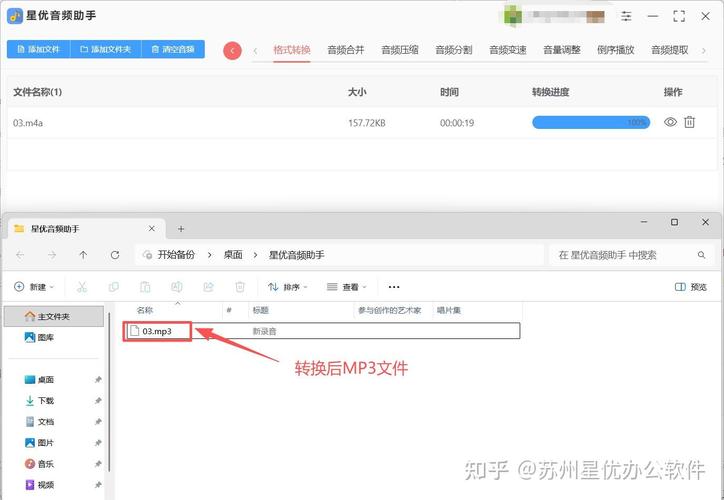The image size is (724, 500).
Task: Click the Delete trash icon in Explorer toolbar
Action: tap(240, 287)
